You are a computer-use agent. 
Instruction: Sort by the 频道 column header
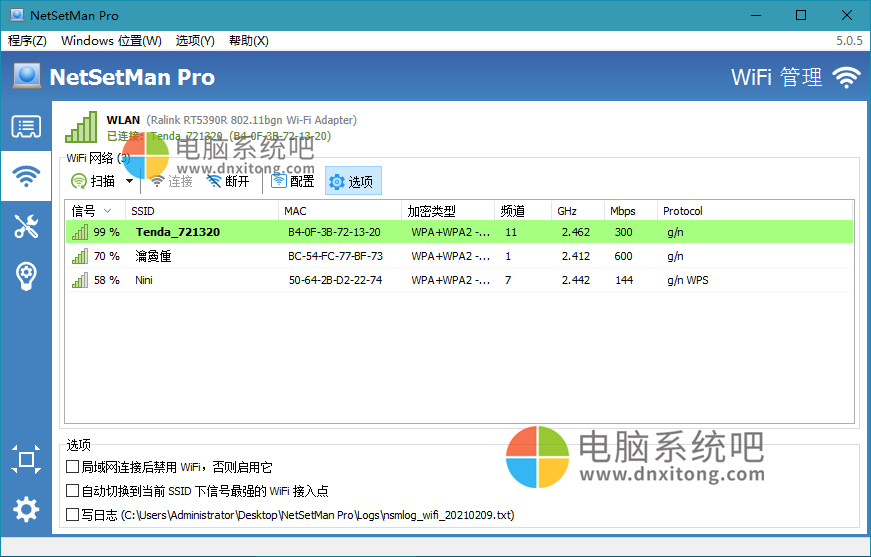tap(523, 211)
